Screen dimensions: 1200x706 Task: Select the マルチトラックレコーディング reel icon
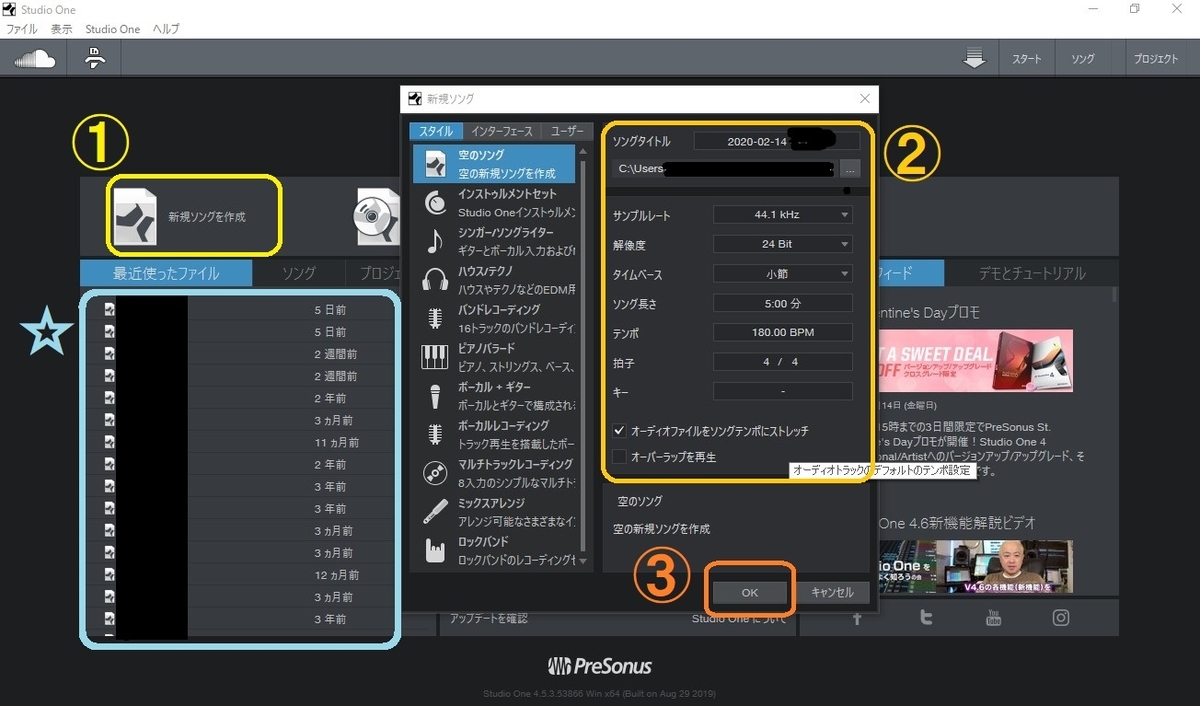pyautogui.click(x=435, y=473)
